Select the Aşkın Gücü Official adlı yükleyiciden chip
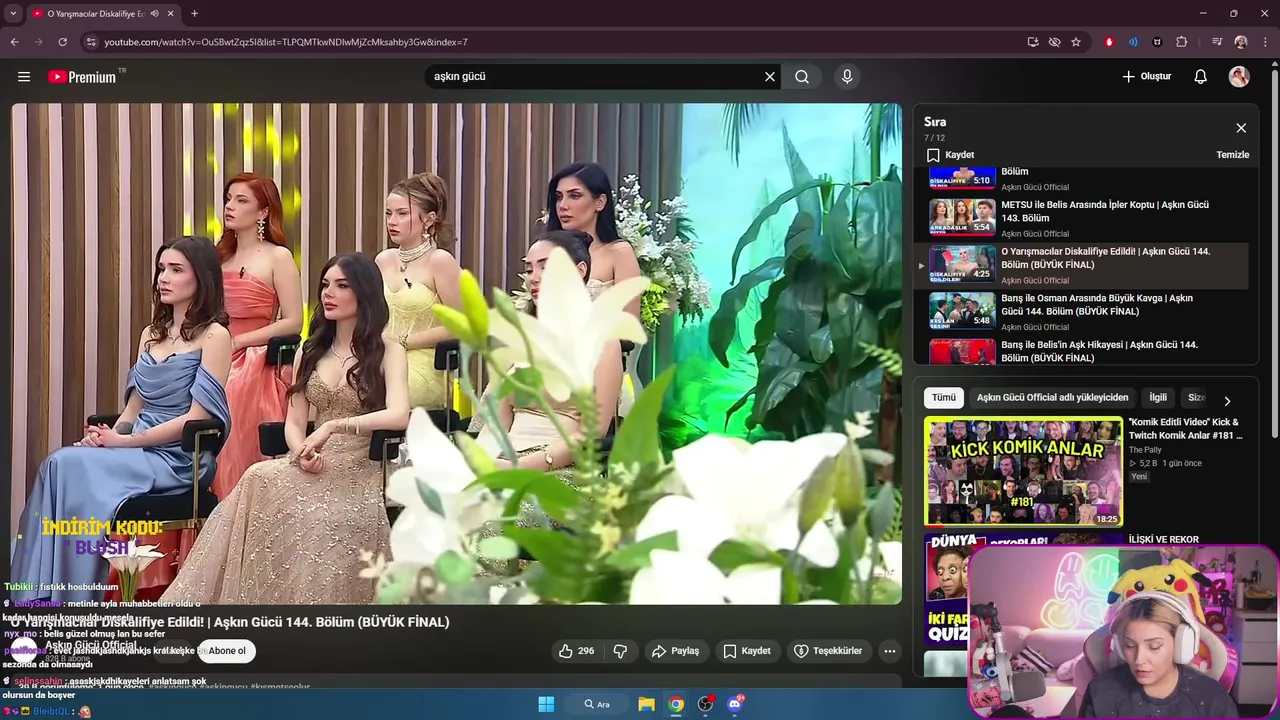1280x720 pixels. [x=1052, y=397]
